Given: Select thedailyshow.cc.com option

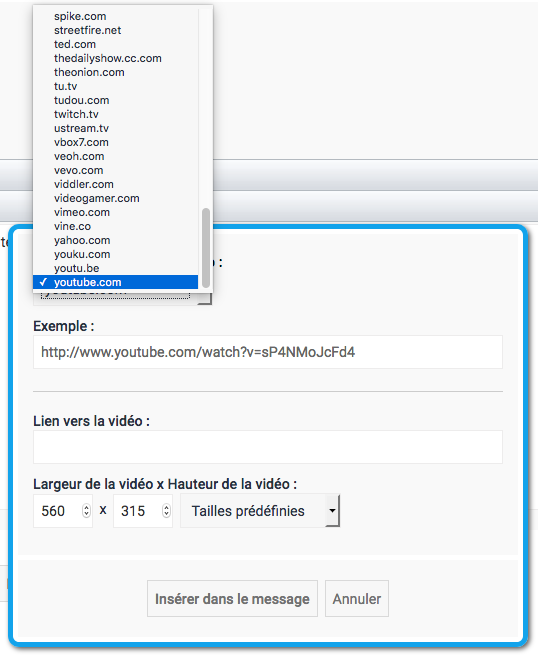Looking at the screenshot, I should 115,58.
